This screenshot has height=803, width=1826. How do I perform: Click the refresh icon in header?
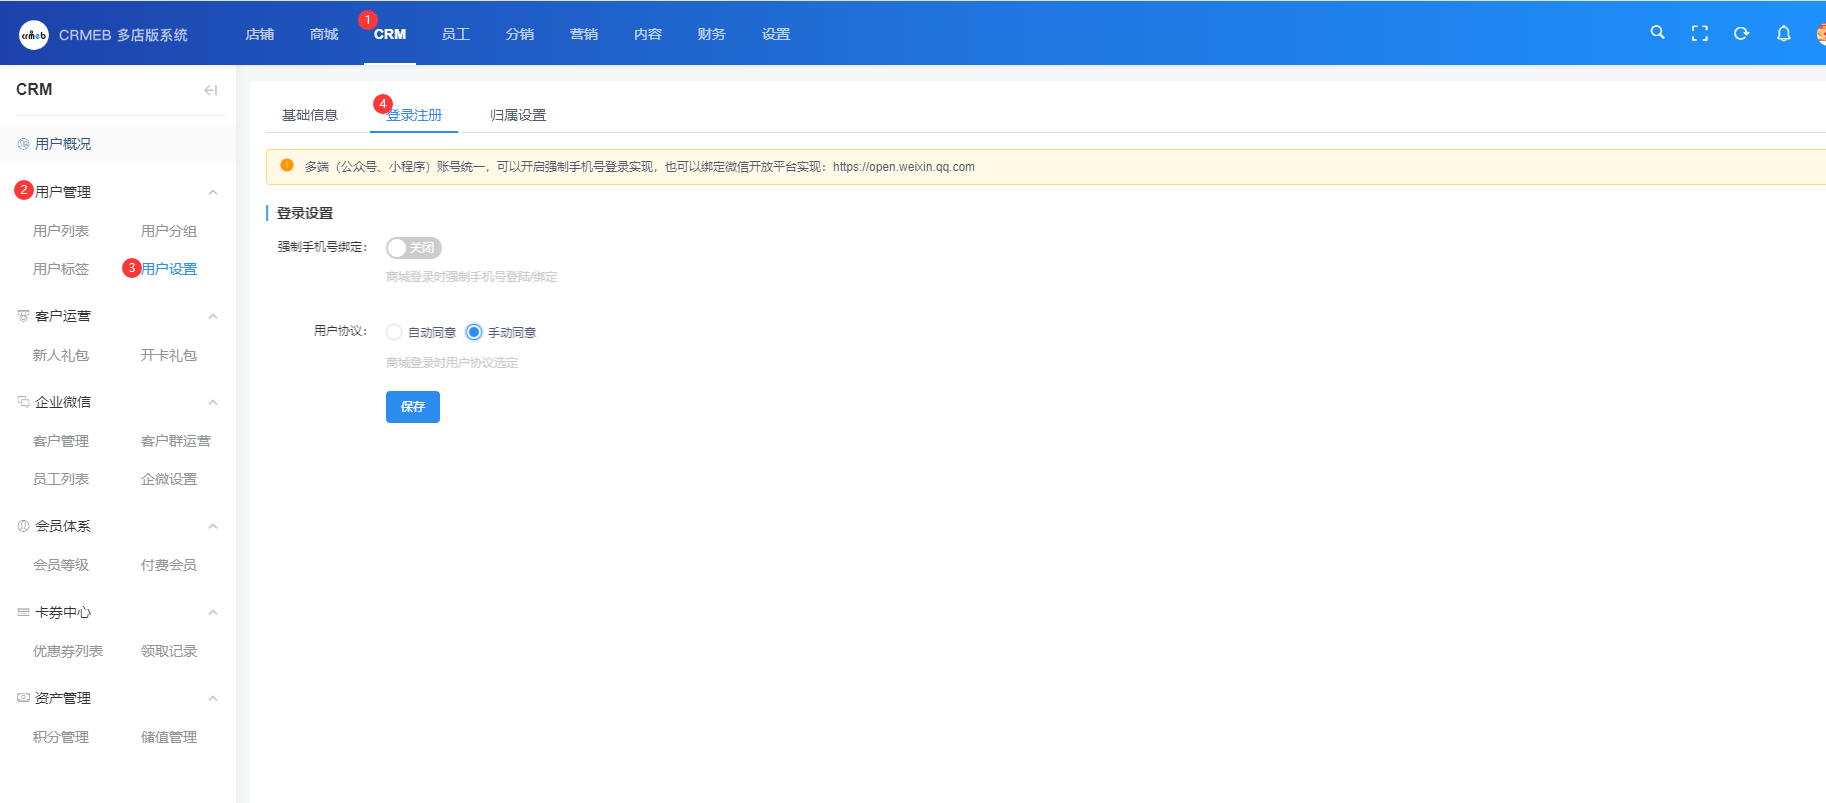(1741, 33)
